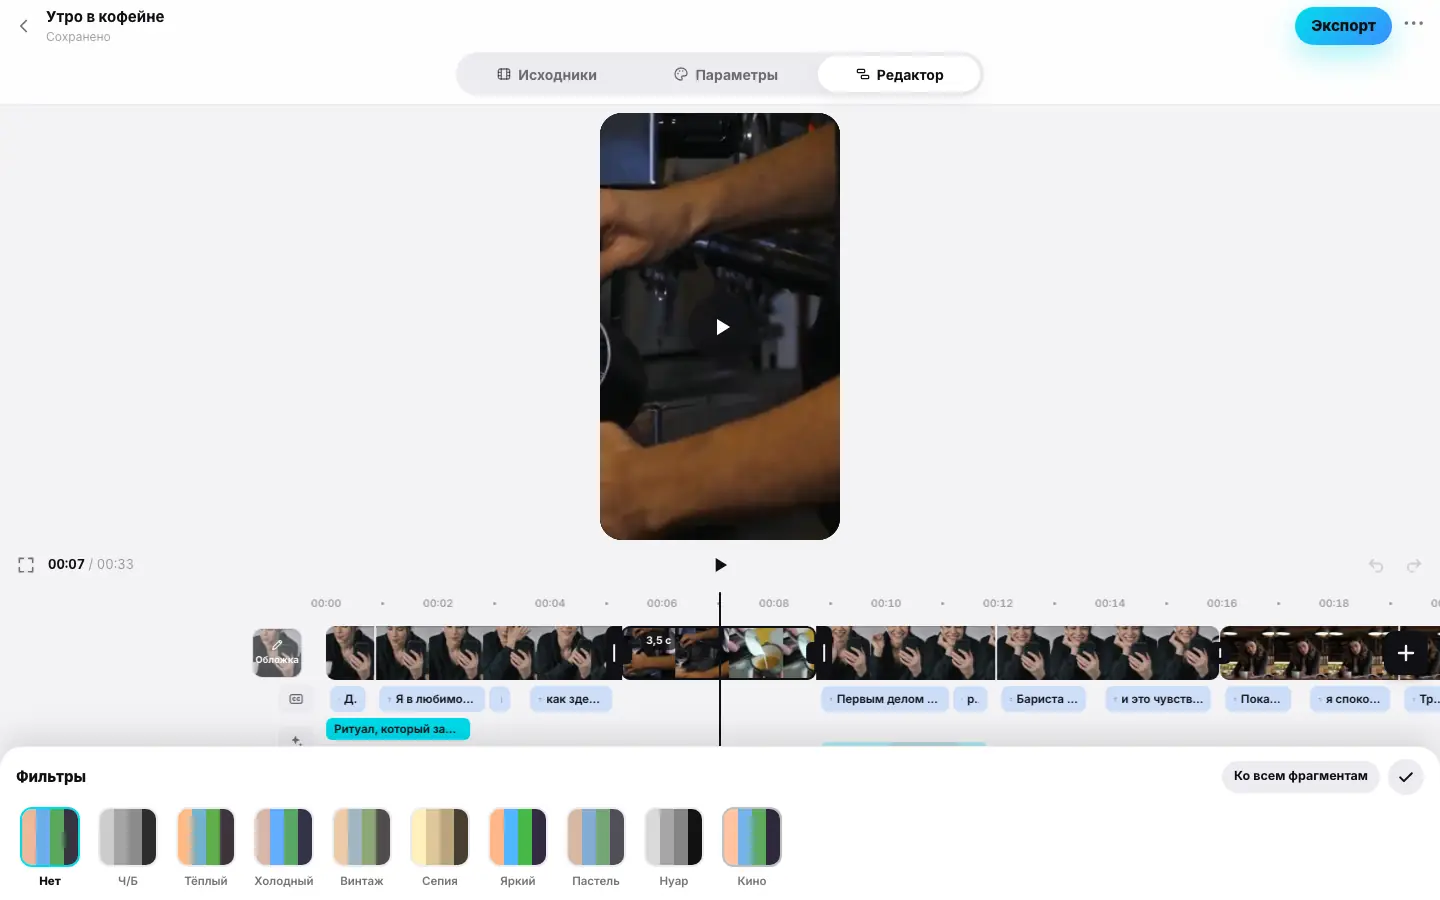Apply the Тёплый filter
This screenshot has height=900, width=1440.
[206, 837]
